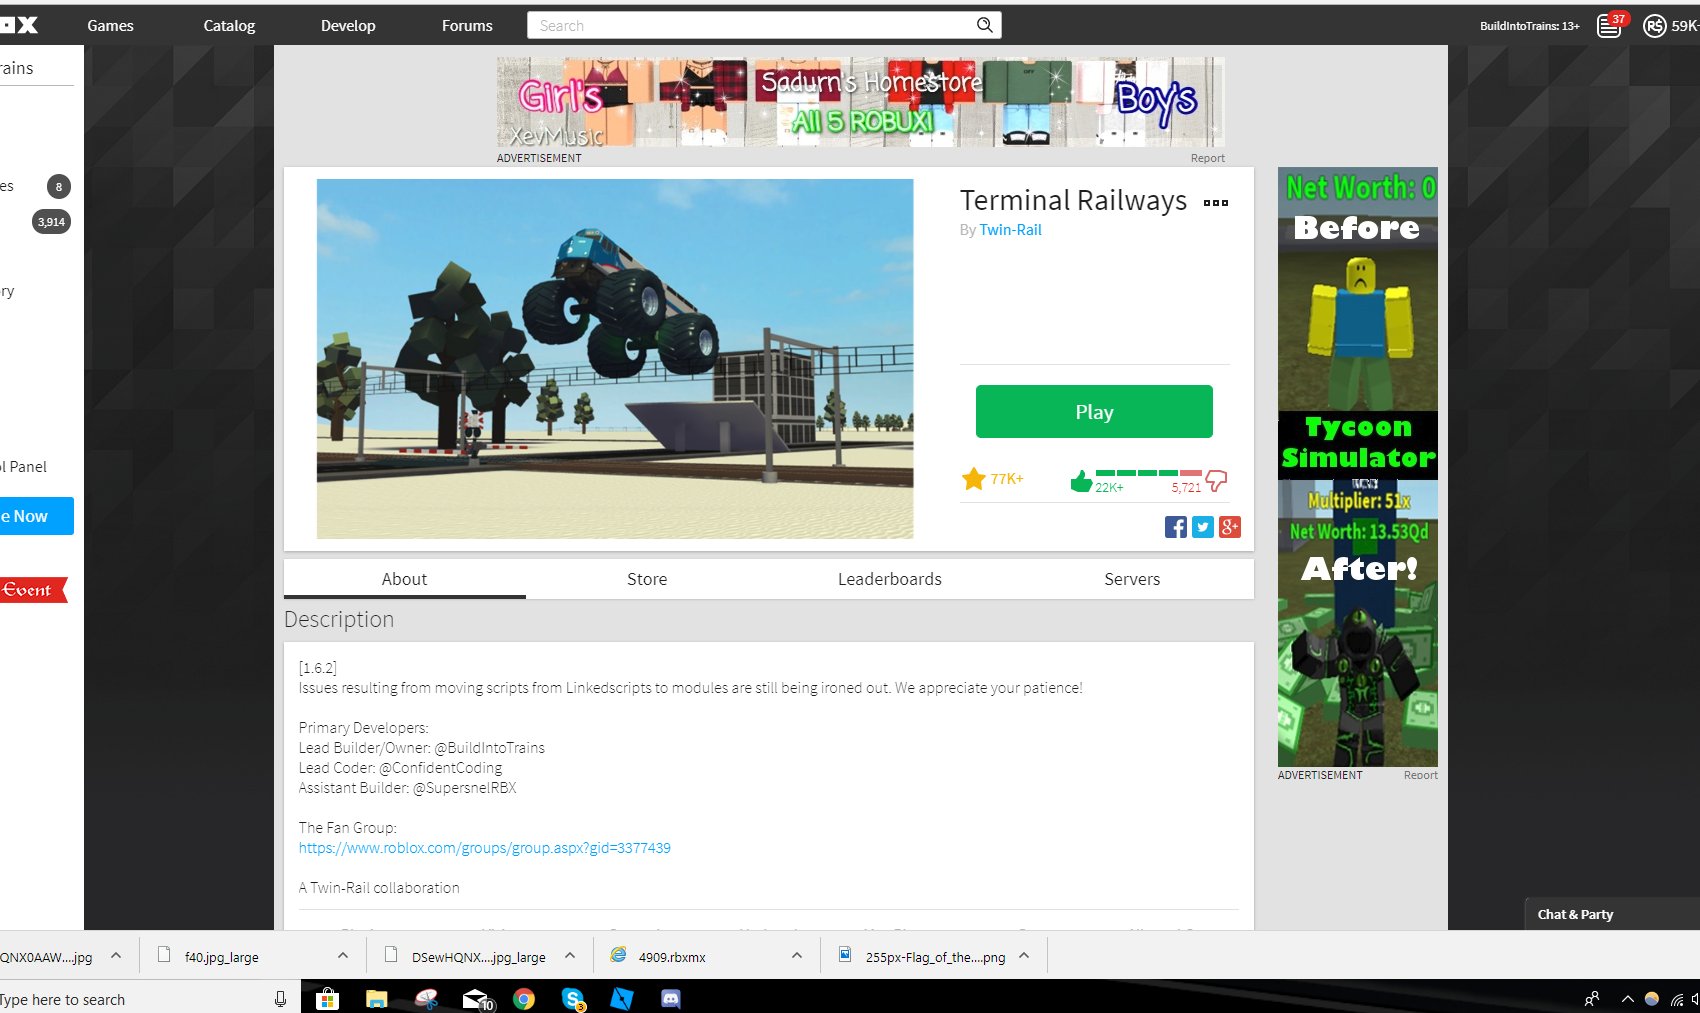Click the BuildIntoTrains account name
1700x1013 pixels.
click(x=1529, y=26)
